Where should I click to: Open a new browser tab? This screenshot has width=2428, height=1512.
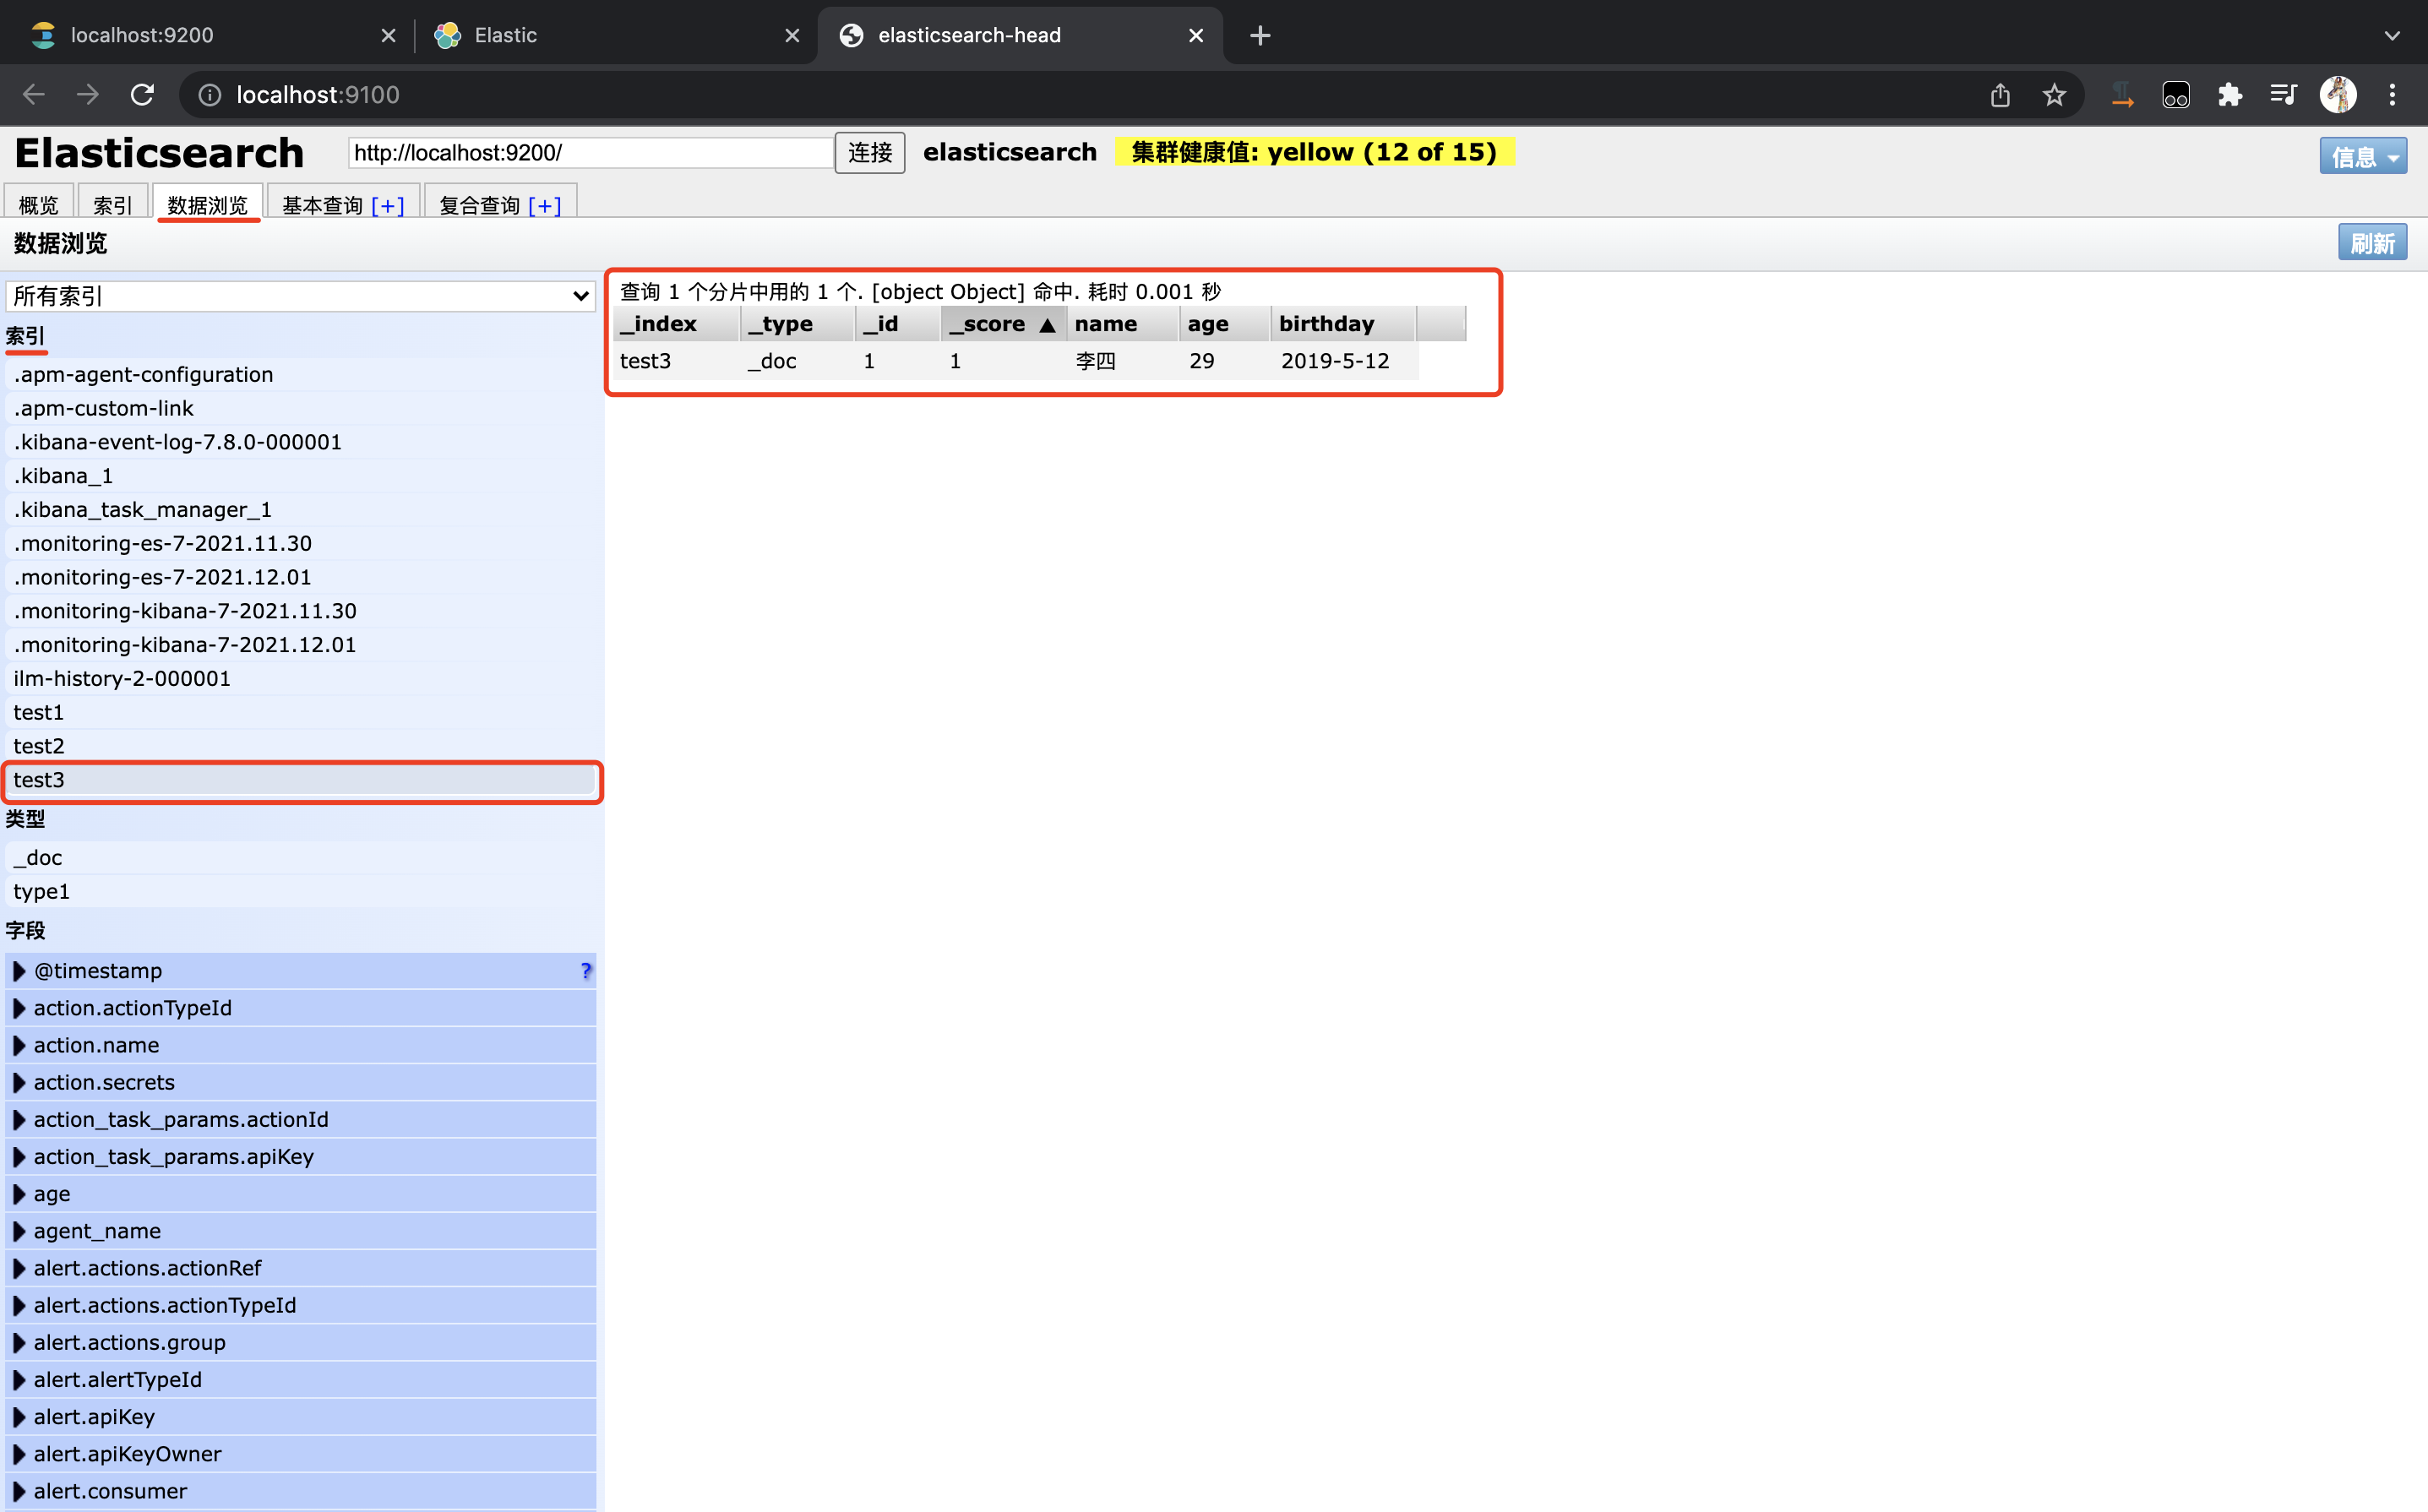(1260, 36)
